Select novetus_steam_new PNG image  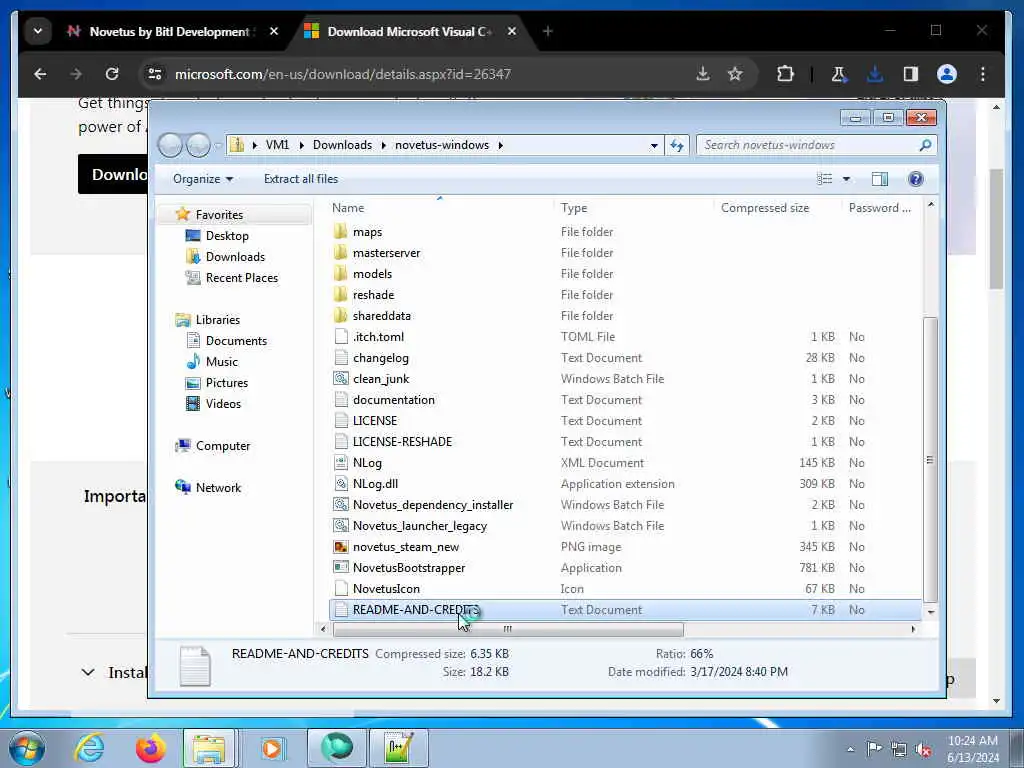[406, 547]
